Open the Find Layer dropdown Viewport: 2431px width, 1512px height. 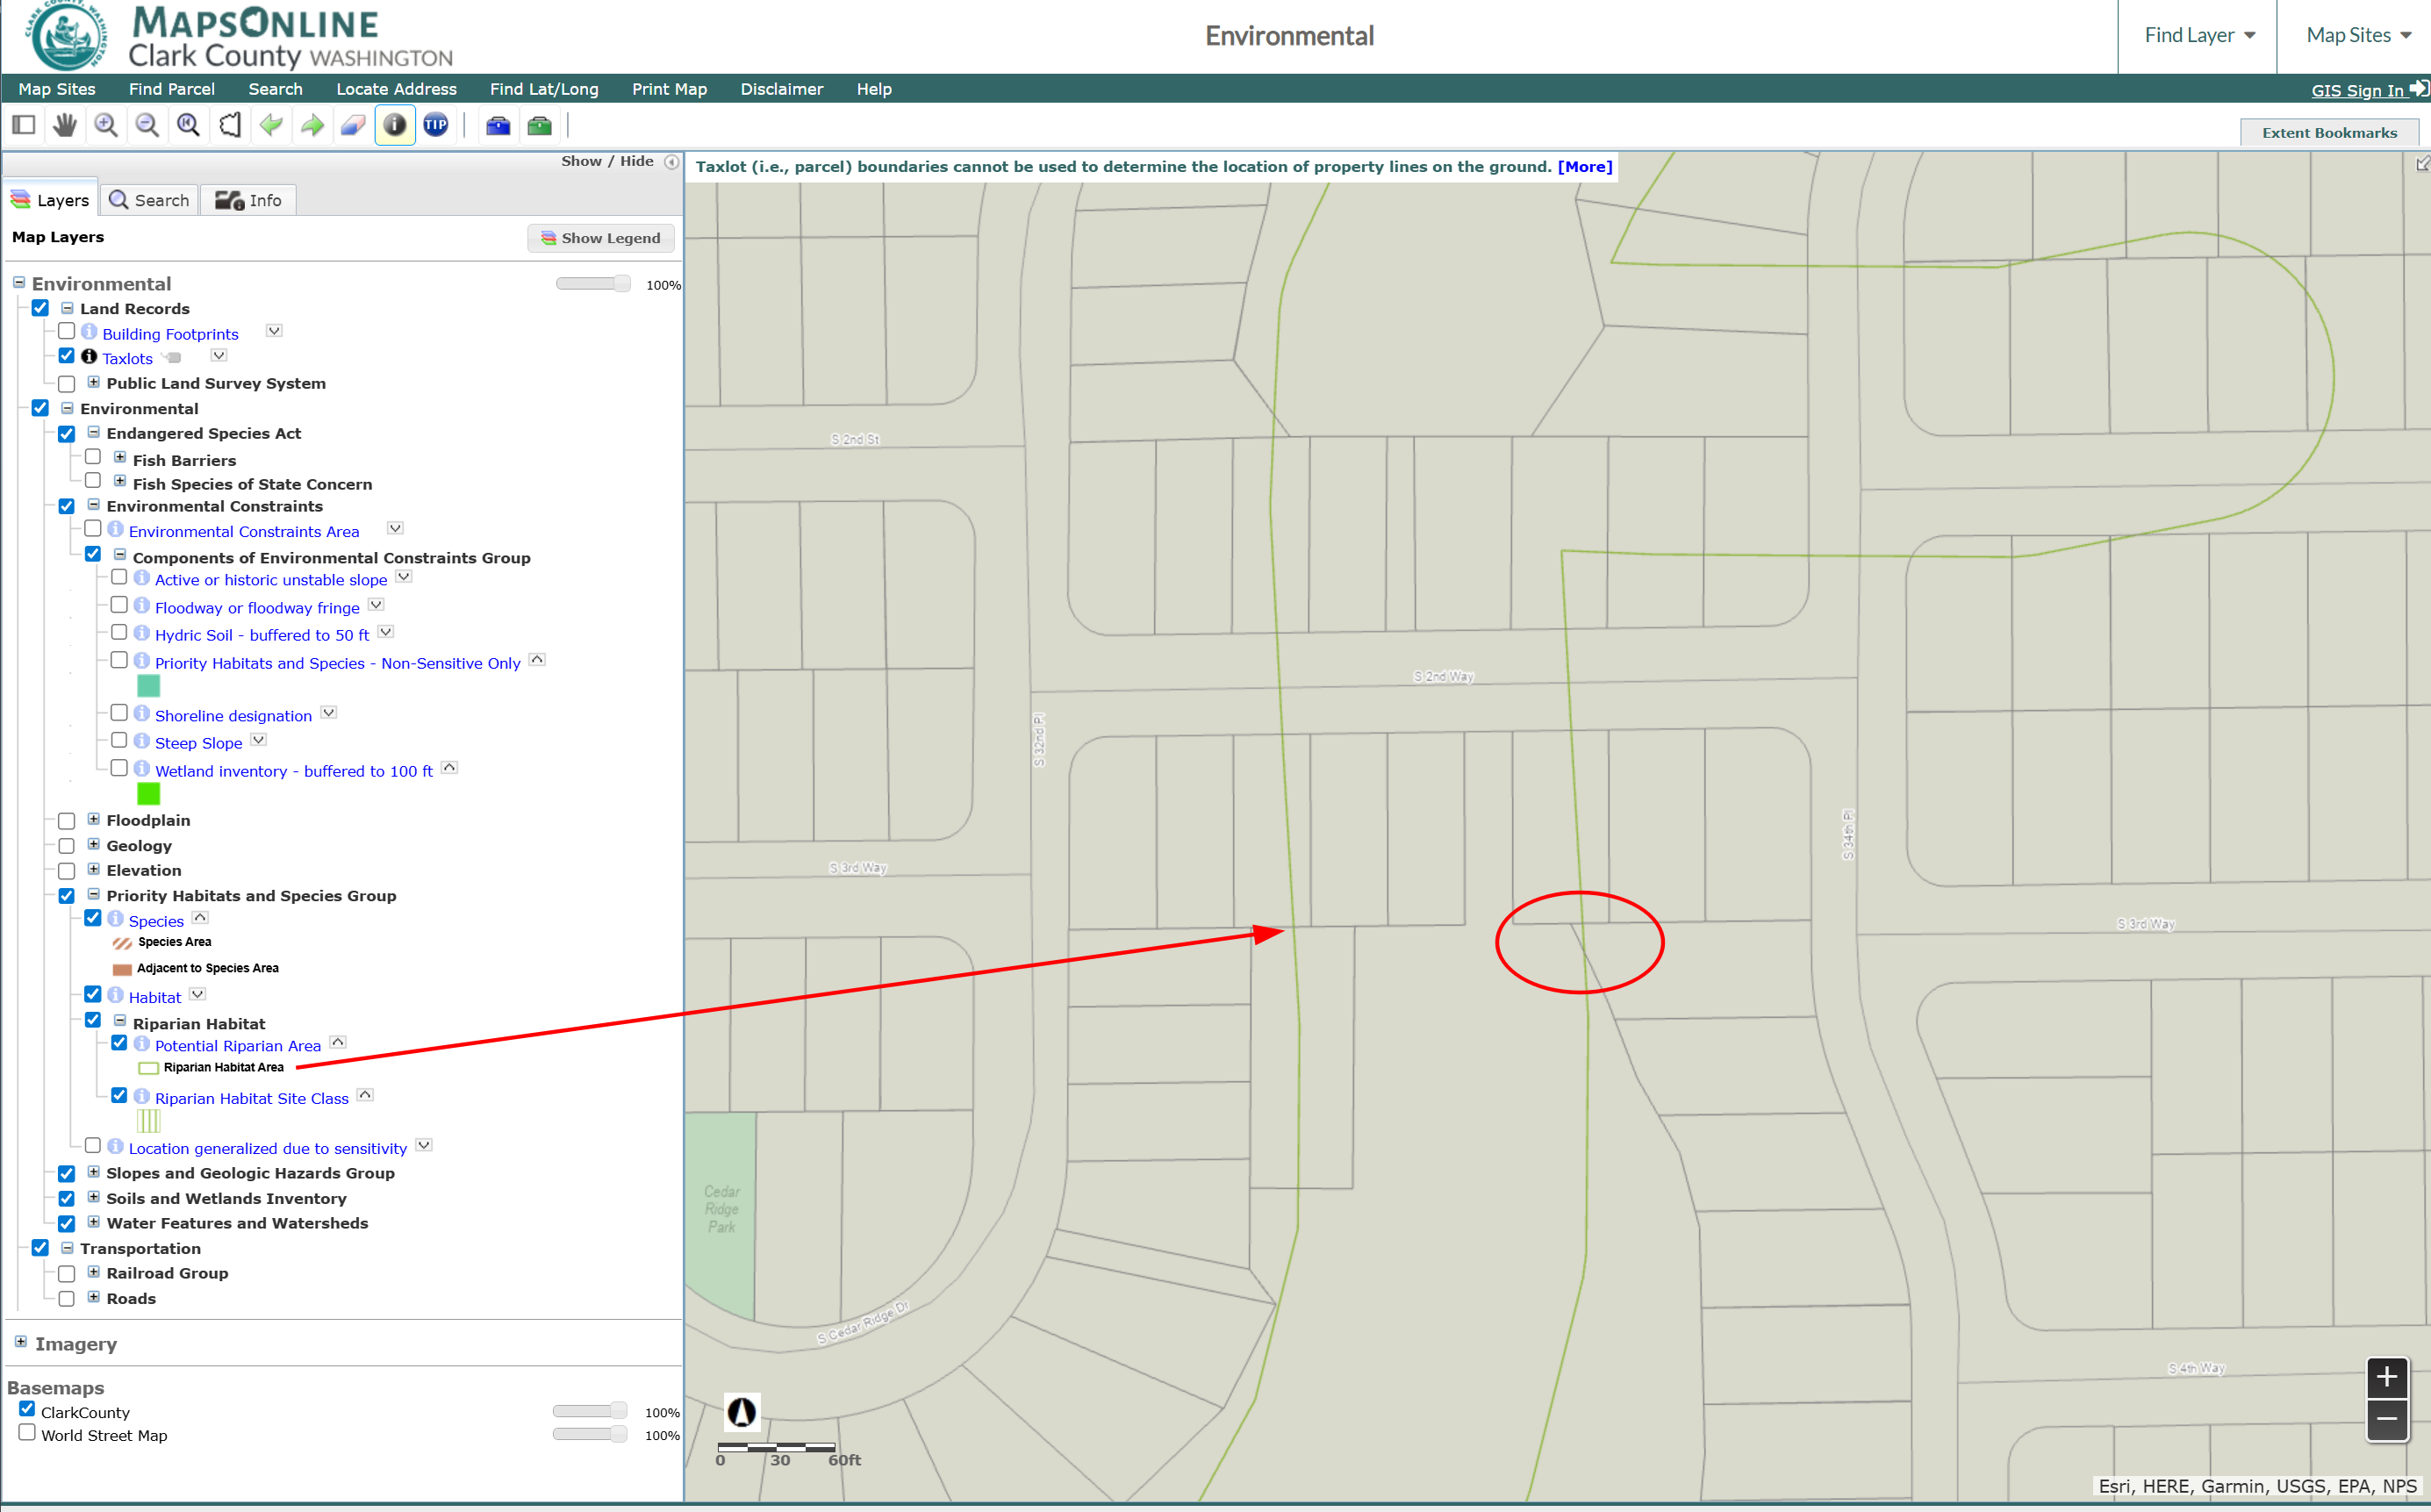point(2198,35)
